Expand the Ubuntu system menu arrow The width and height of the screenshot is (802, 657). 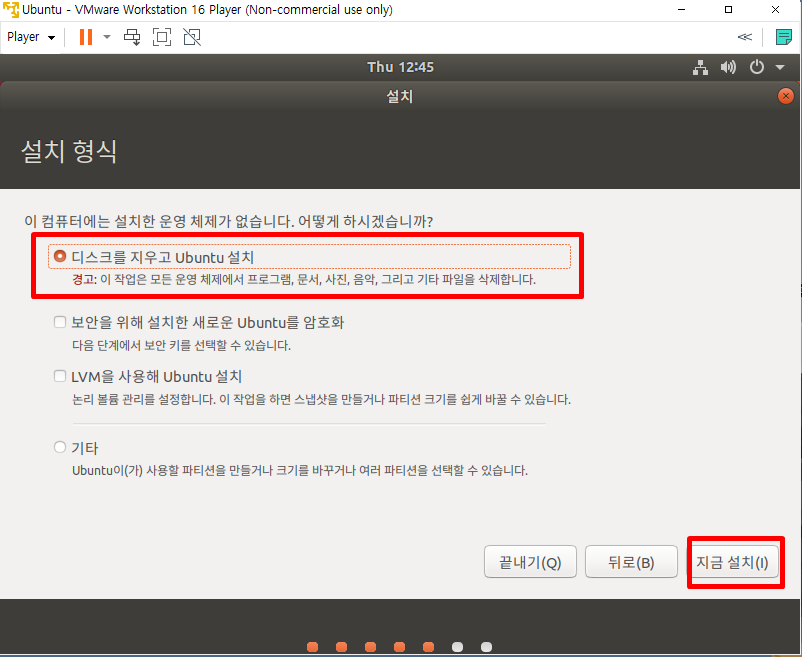click(x=780, y=67)
